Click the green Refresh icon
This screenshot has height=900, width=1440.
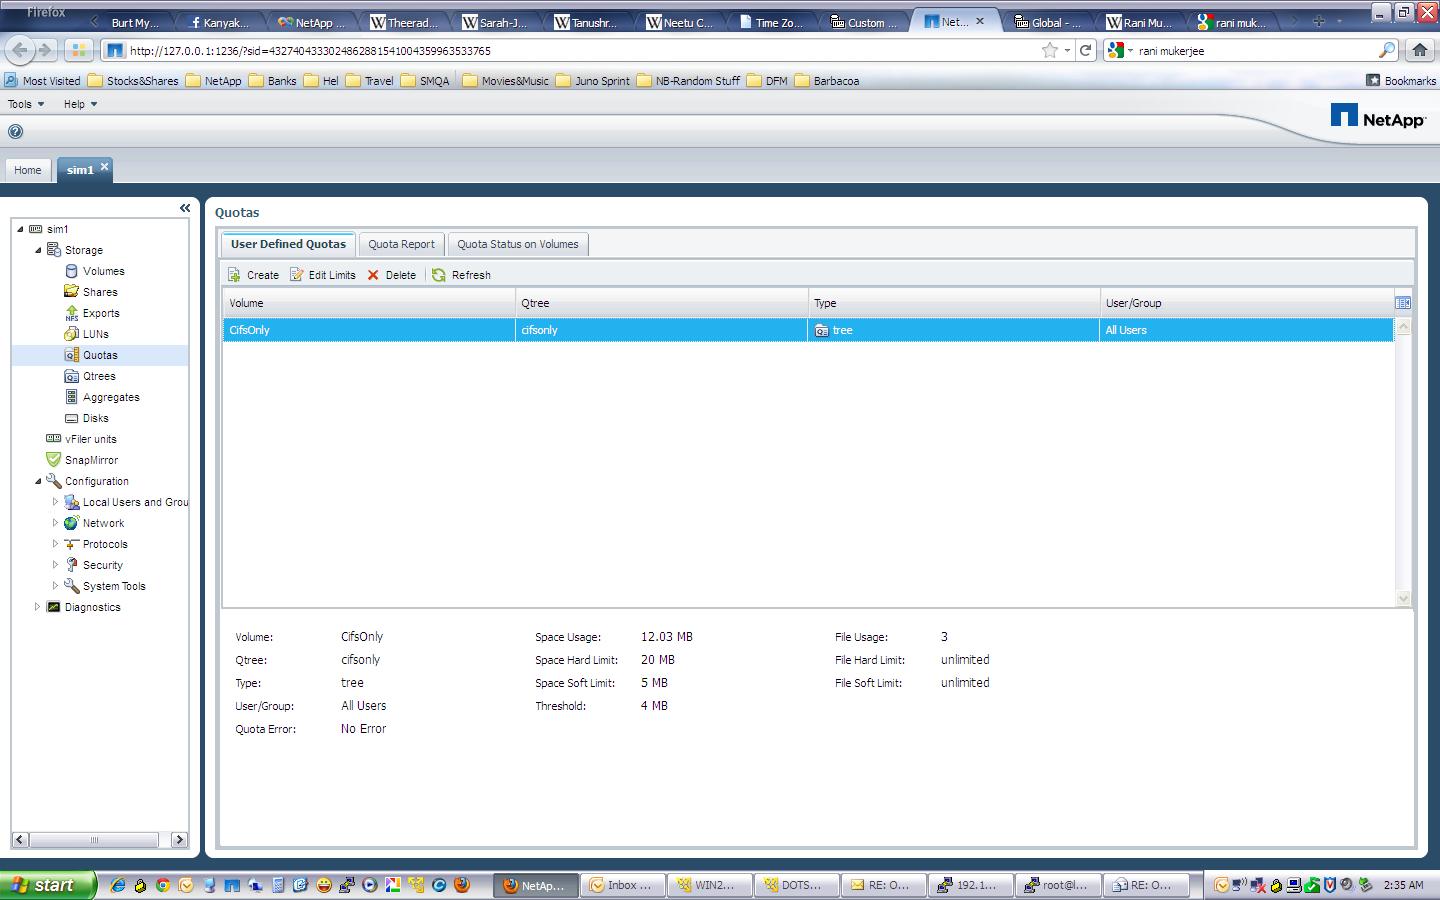[439, 275]
